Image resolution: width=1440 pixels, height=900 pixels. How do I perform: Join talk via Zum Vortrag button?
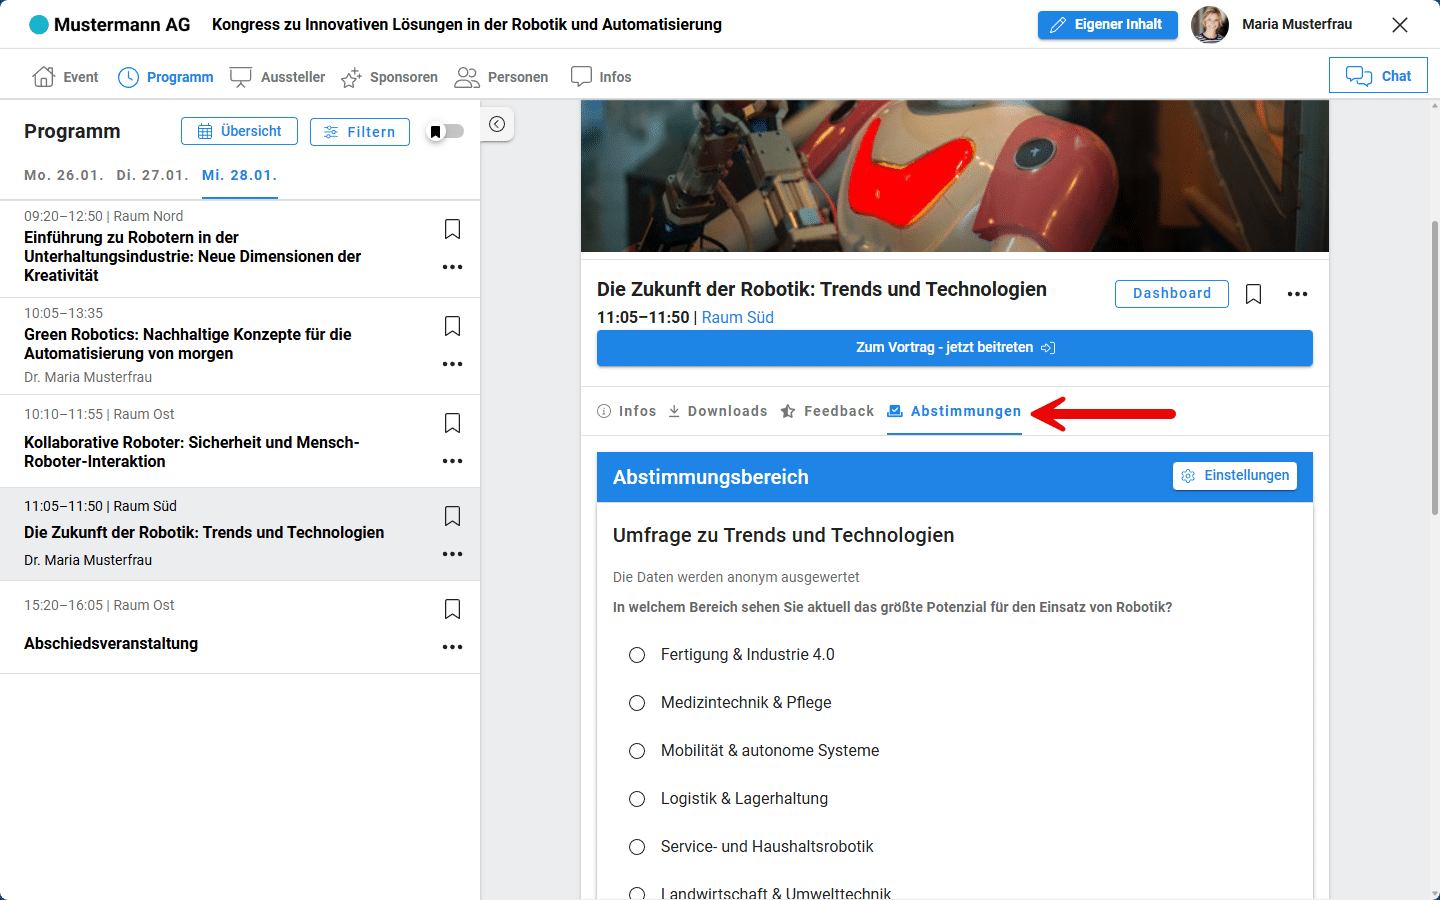pos(954,348)
